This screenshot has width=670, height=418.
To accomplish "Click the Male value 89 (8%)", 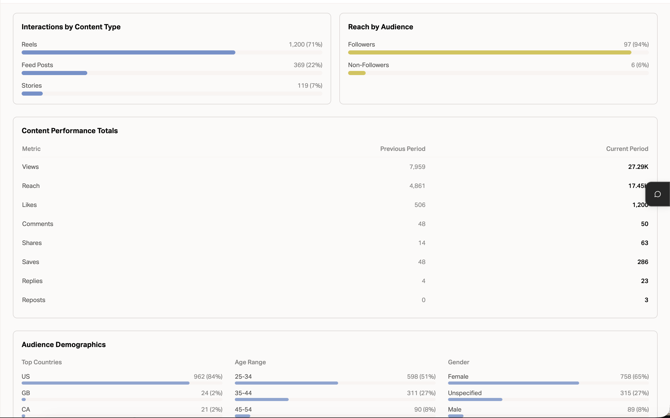I will (x=638, y=409).
